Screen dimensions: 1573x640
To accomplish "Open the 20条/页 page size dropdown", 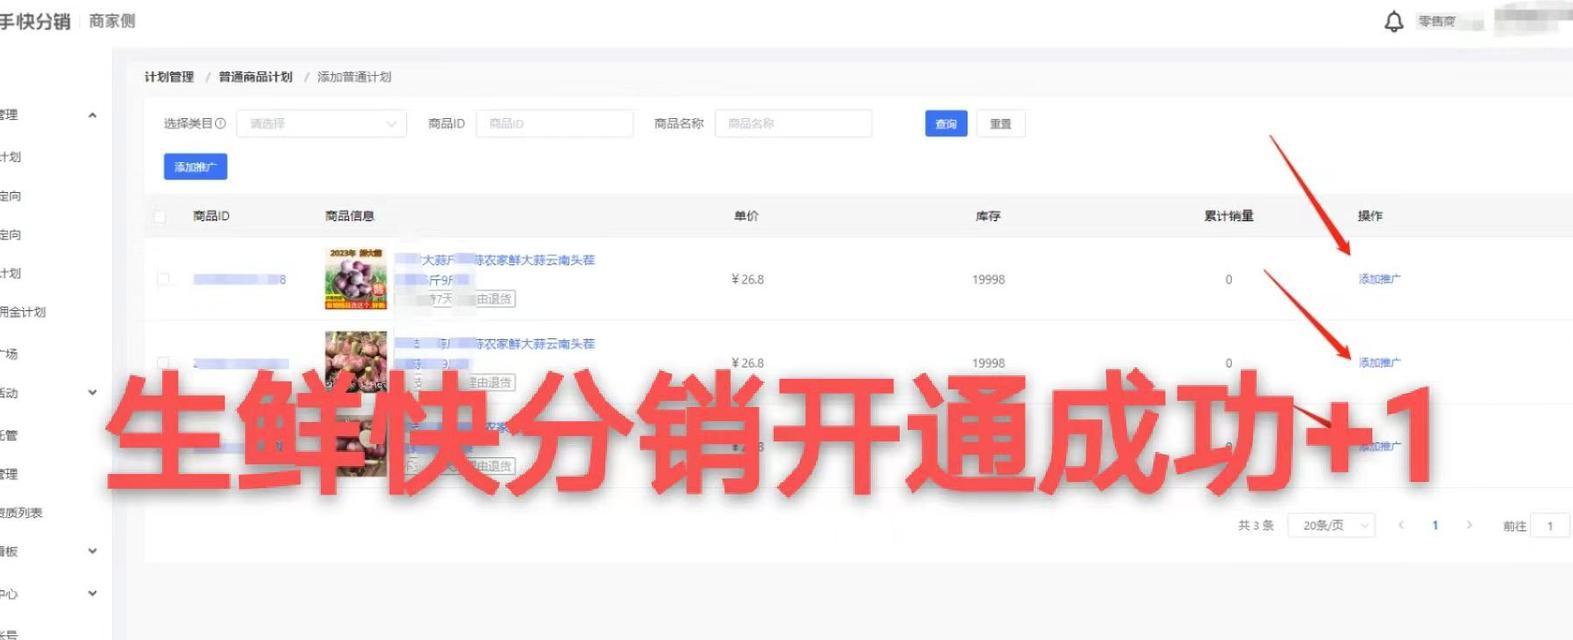I will tap(1331, 525).
